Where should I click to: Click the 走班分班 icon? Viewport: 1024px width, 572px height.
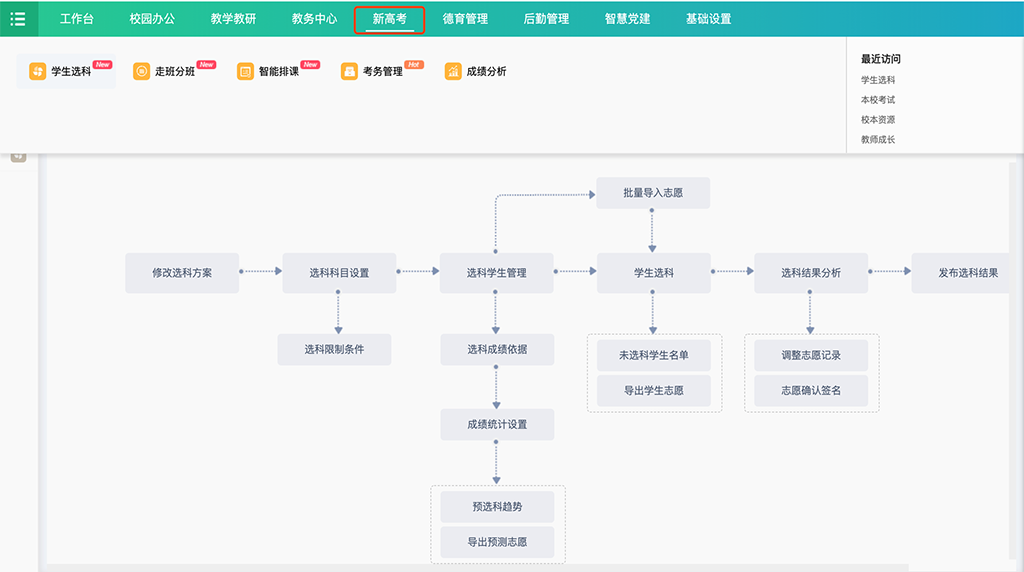point(141,72)
